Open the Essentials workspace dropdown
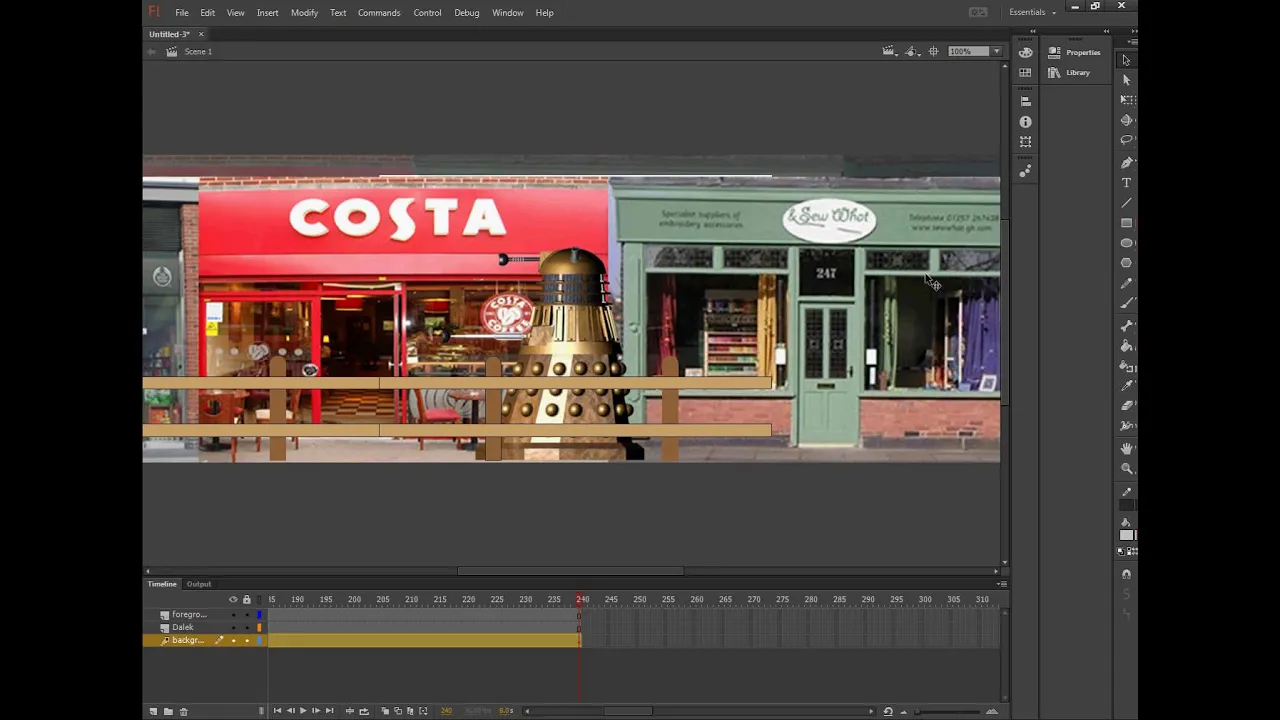Viewport: 1280px width, 720px height. click(1033, 12)
